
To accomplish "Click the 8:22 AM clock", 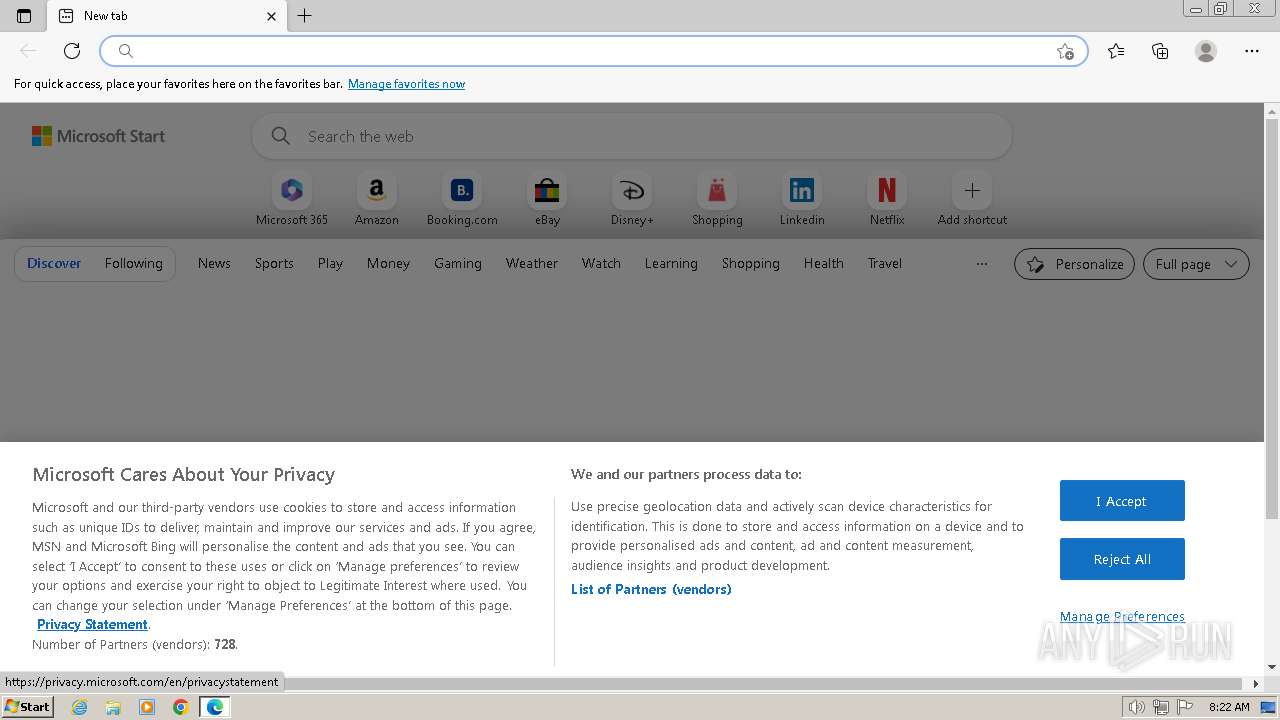I will point(1229,707).
